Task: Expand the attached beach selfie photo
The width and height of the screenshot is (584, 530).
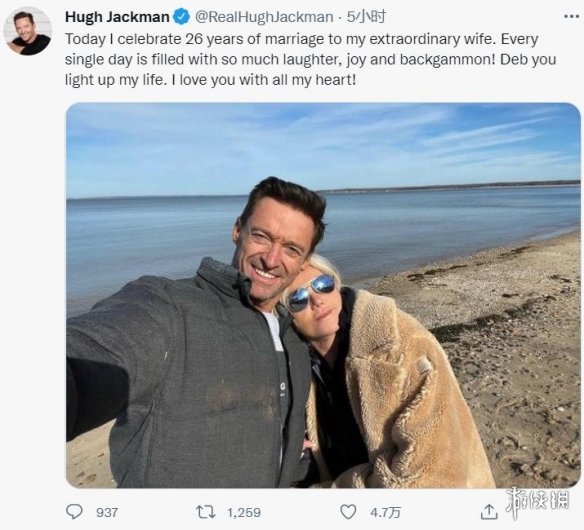Action: (323, 295)
